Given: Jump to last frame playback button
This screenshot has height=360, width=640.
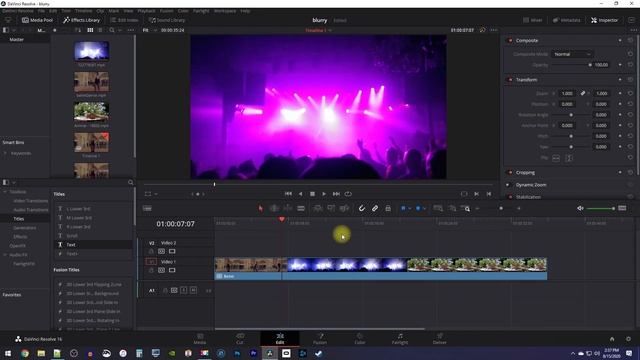Looking at the screenshot, I should [336, 194].
